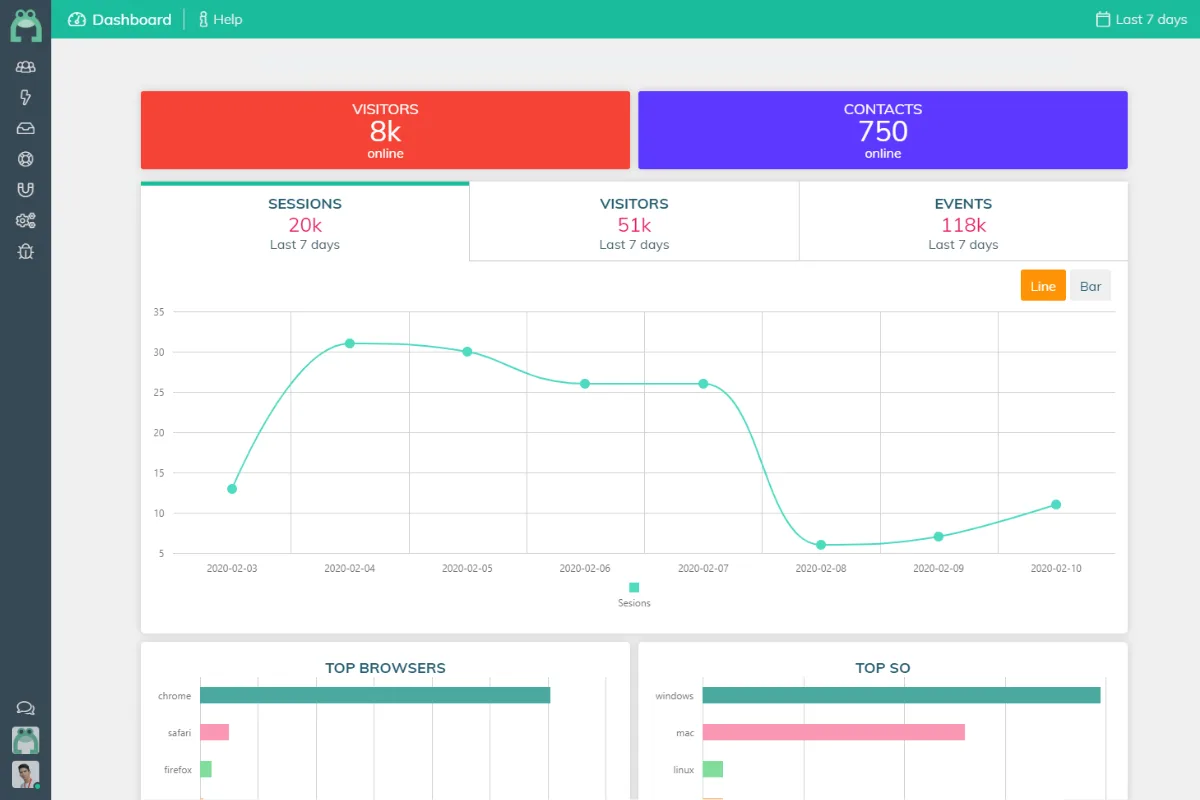The height and width of the screenshot is (800, 1200).
Task: Click the 2020-02-03 data point on chart
Action: coord(232,489)
